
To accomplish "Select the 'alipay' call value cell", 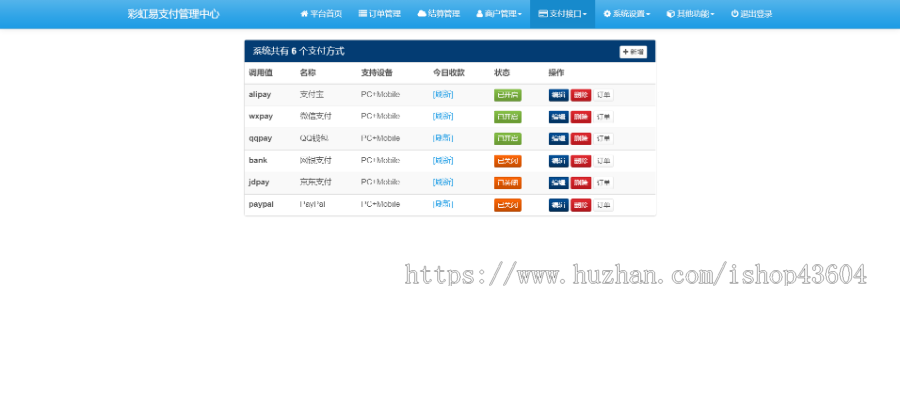I will pyautogui.click(x=260, y=95).
